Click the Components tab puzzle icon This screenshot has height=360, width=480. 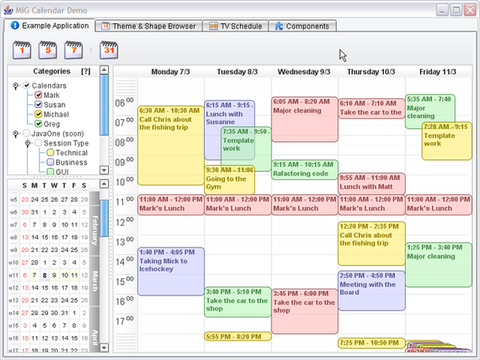[x=279, y=26]
